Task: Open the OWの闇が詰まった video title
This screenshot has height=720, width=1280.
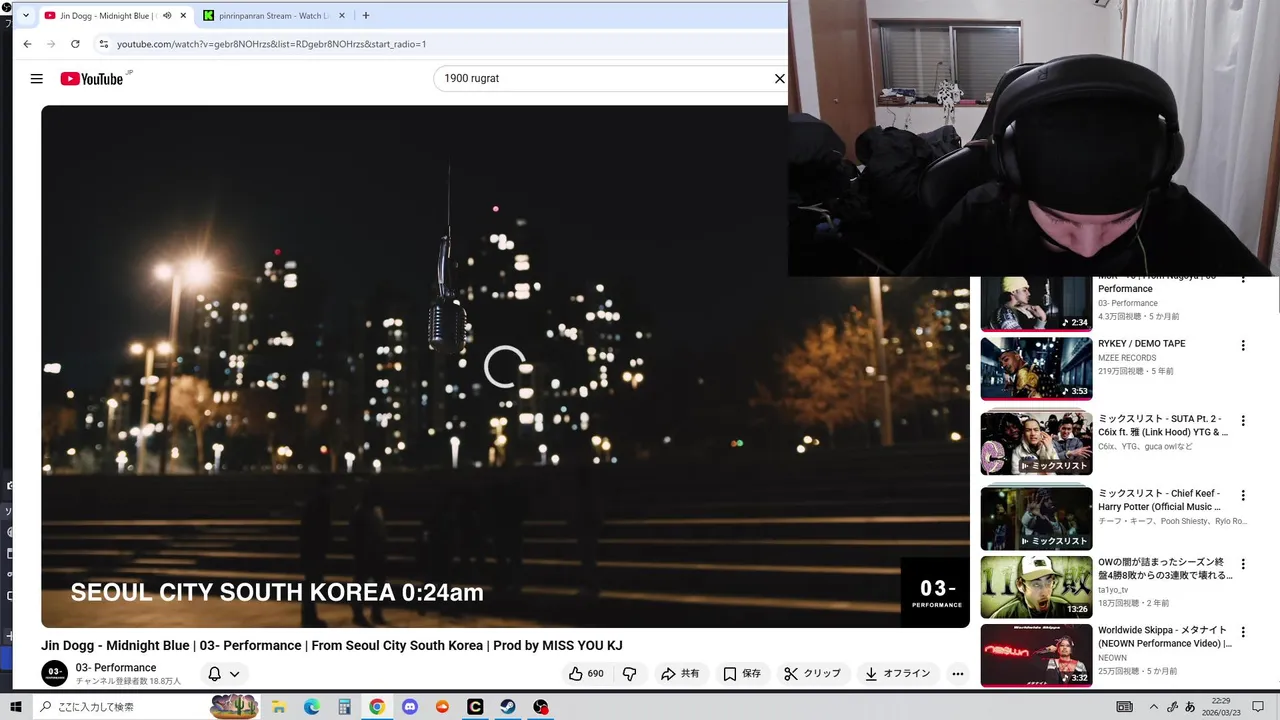Action: pyautogui.click(x=1165, y=569)
